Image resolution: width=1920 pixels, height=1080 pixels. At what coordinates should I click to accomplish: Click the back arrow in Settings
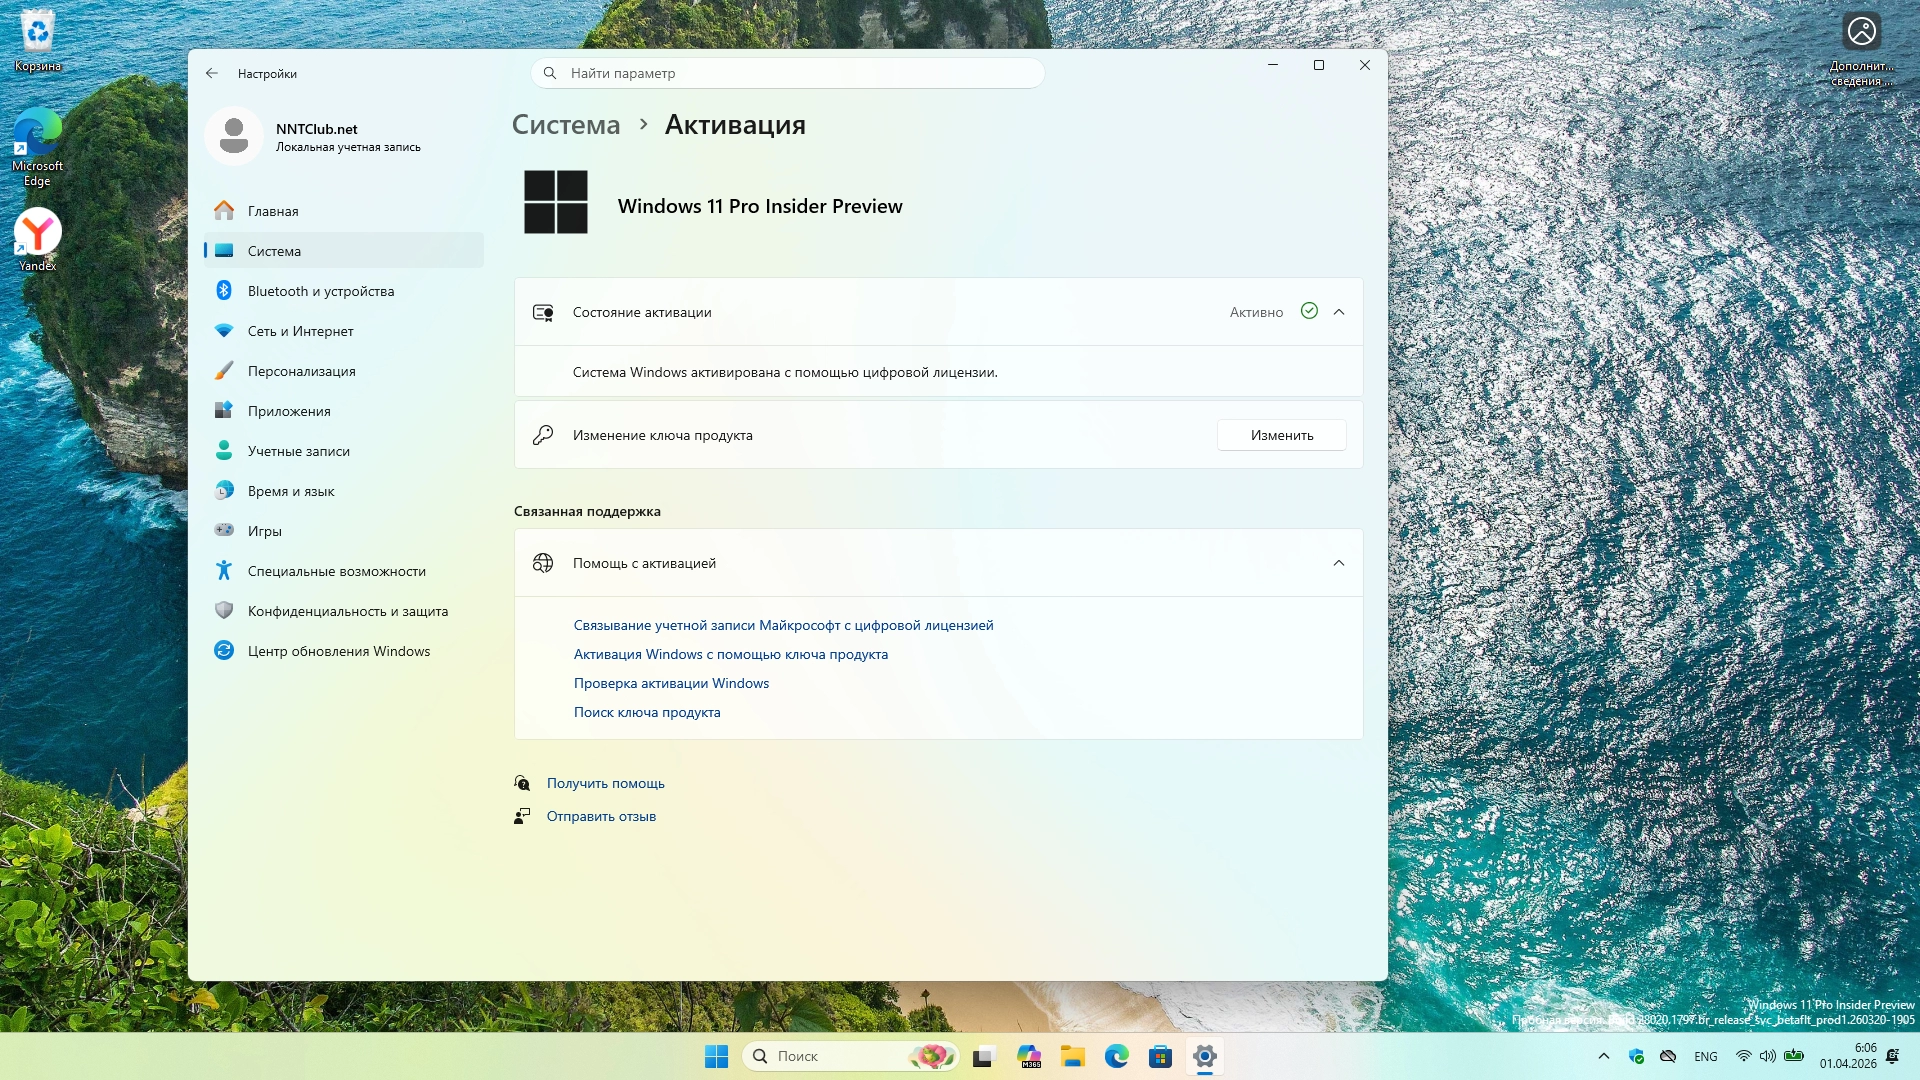coord(212,73)
